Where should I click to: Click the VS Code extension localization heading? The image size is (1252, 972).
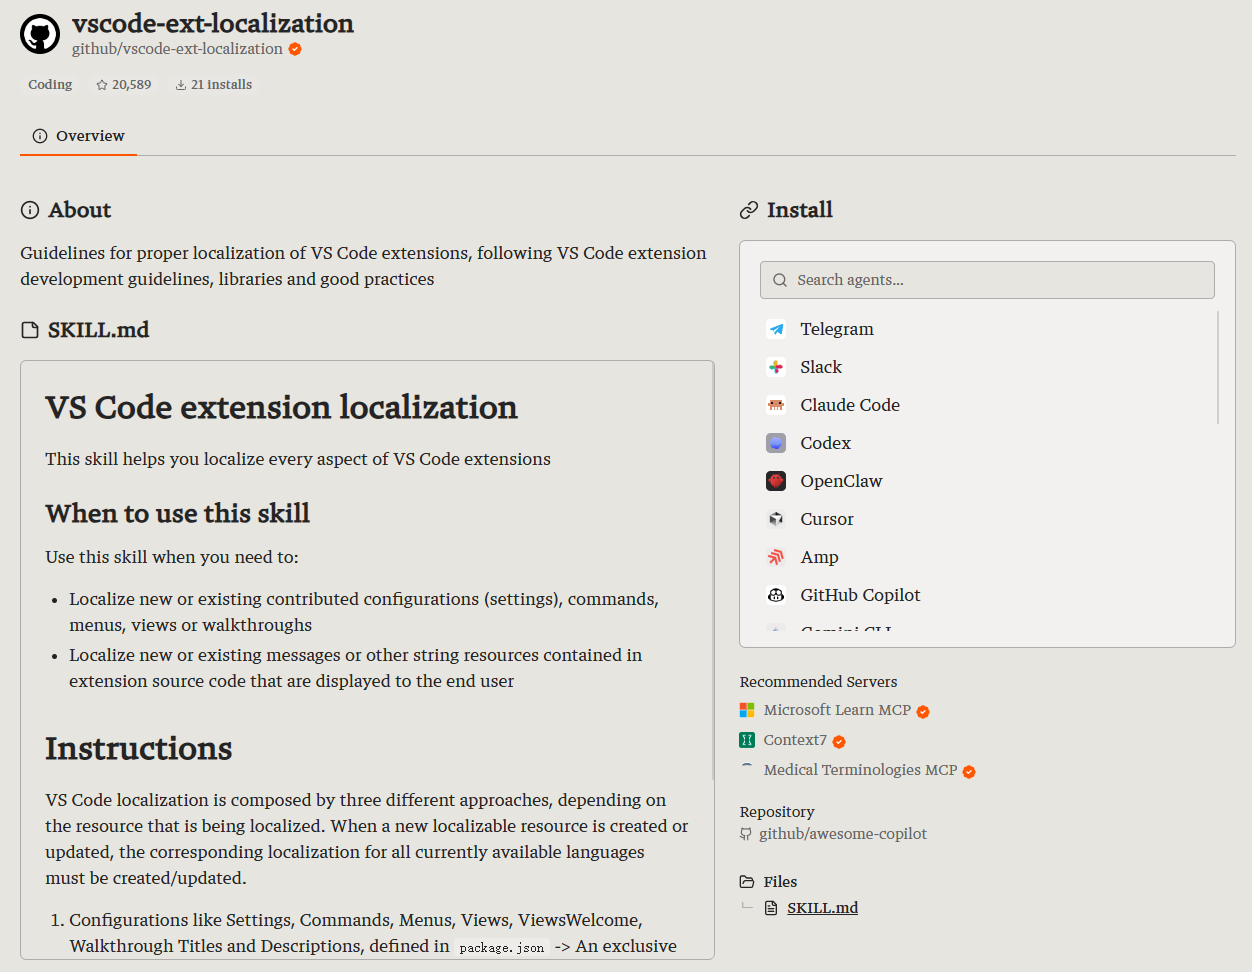pyautogui.click(x=281, y=407)
